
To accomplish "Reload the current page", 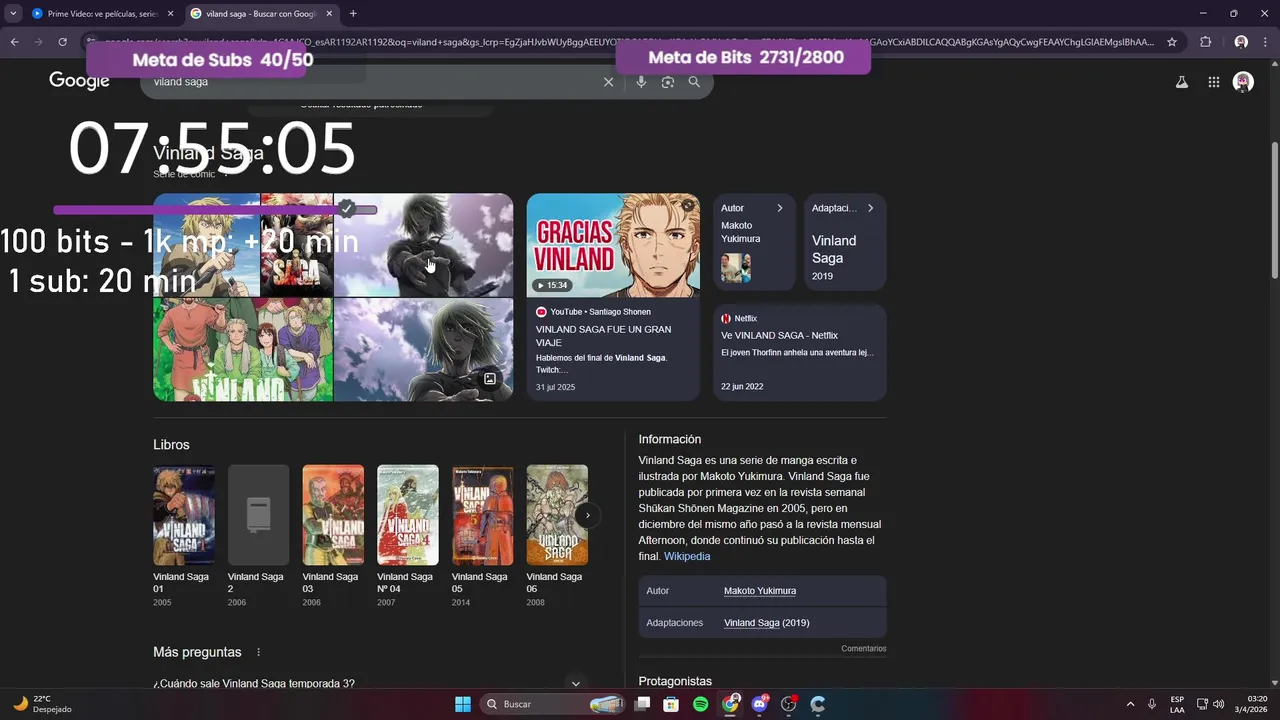I will click(x=62, y=42).
